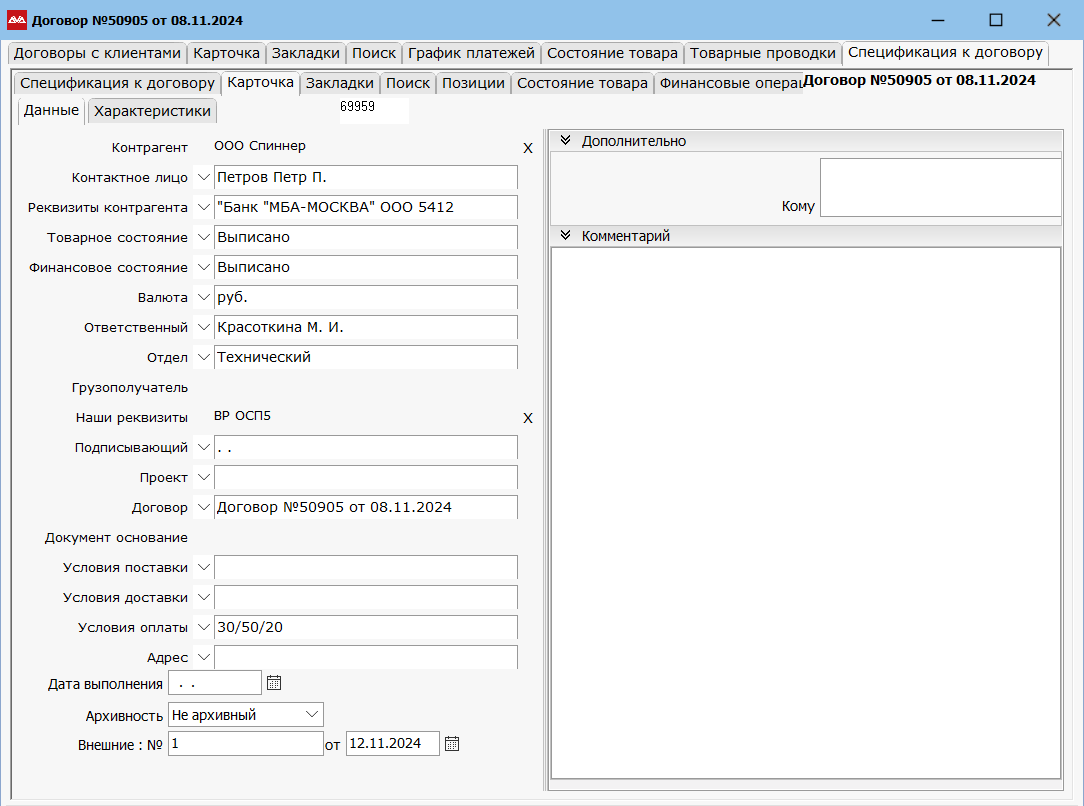Collapse the Комментарий section chevron
1084x806 pixels.
click(566, 235)
